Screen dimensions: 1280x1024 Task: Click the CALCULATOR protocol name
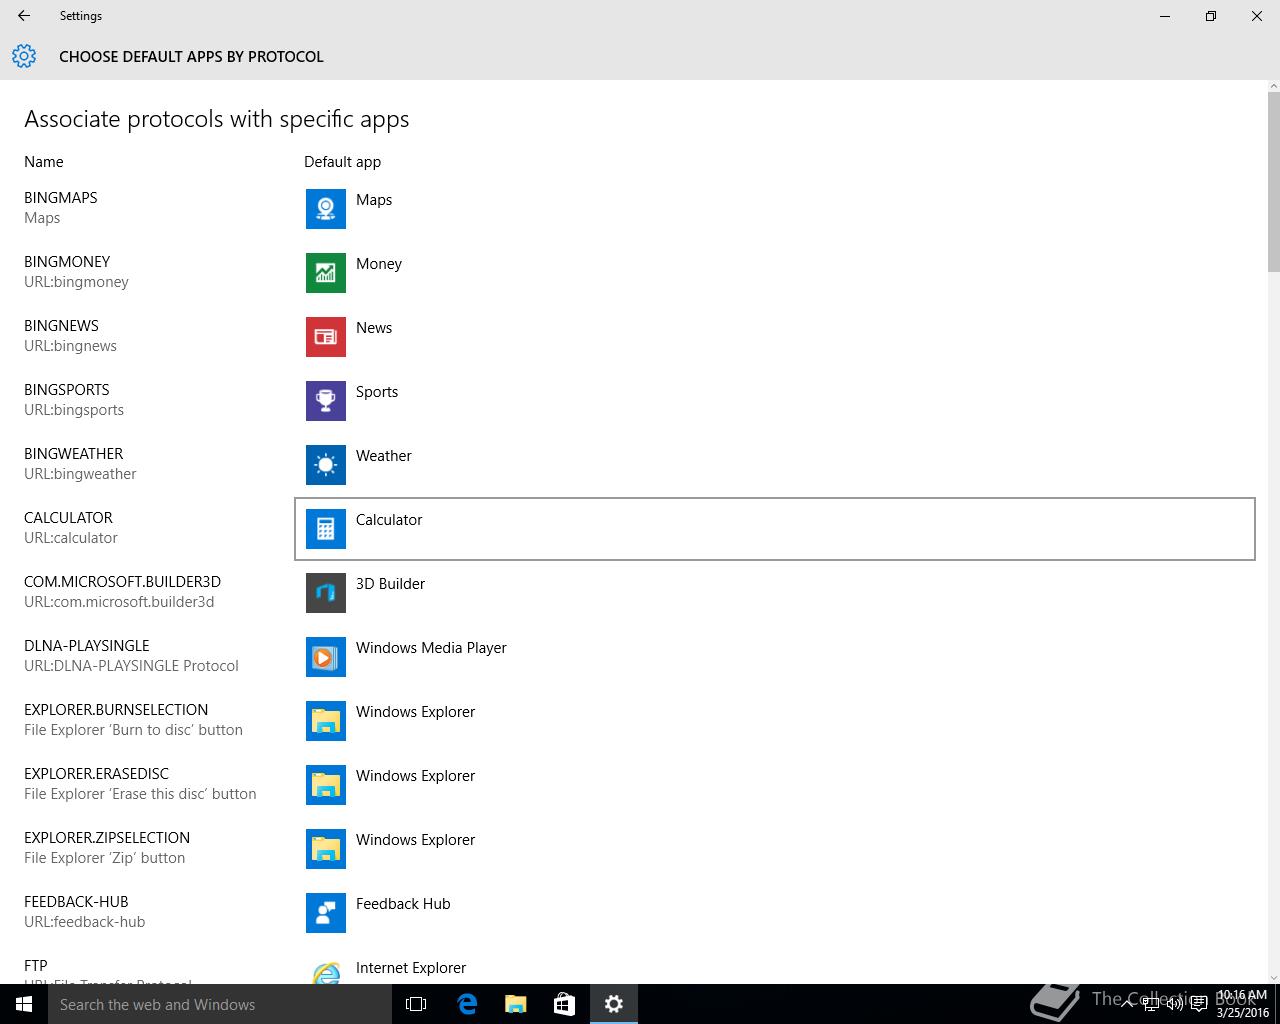(x=68, y=518)
